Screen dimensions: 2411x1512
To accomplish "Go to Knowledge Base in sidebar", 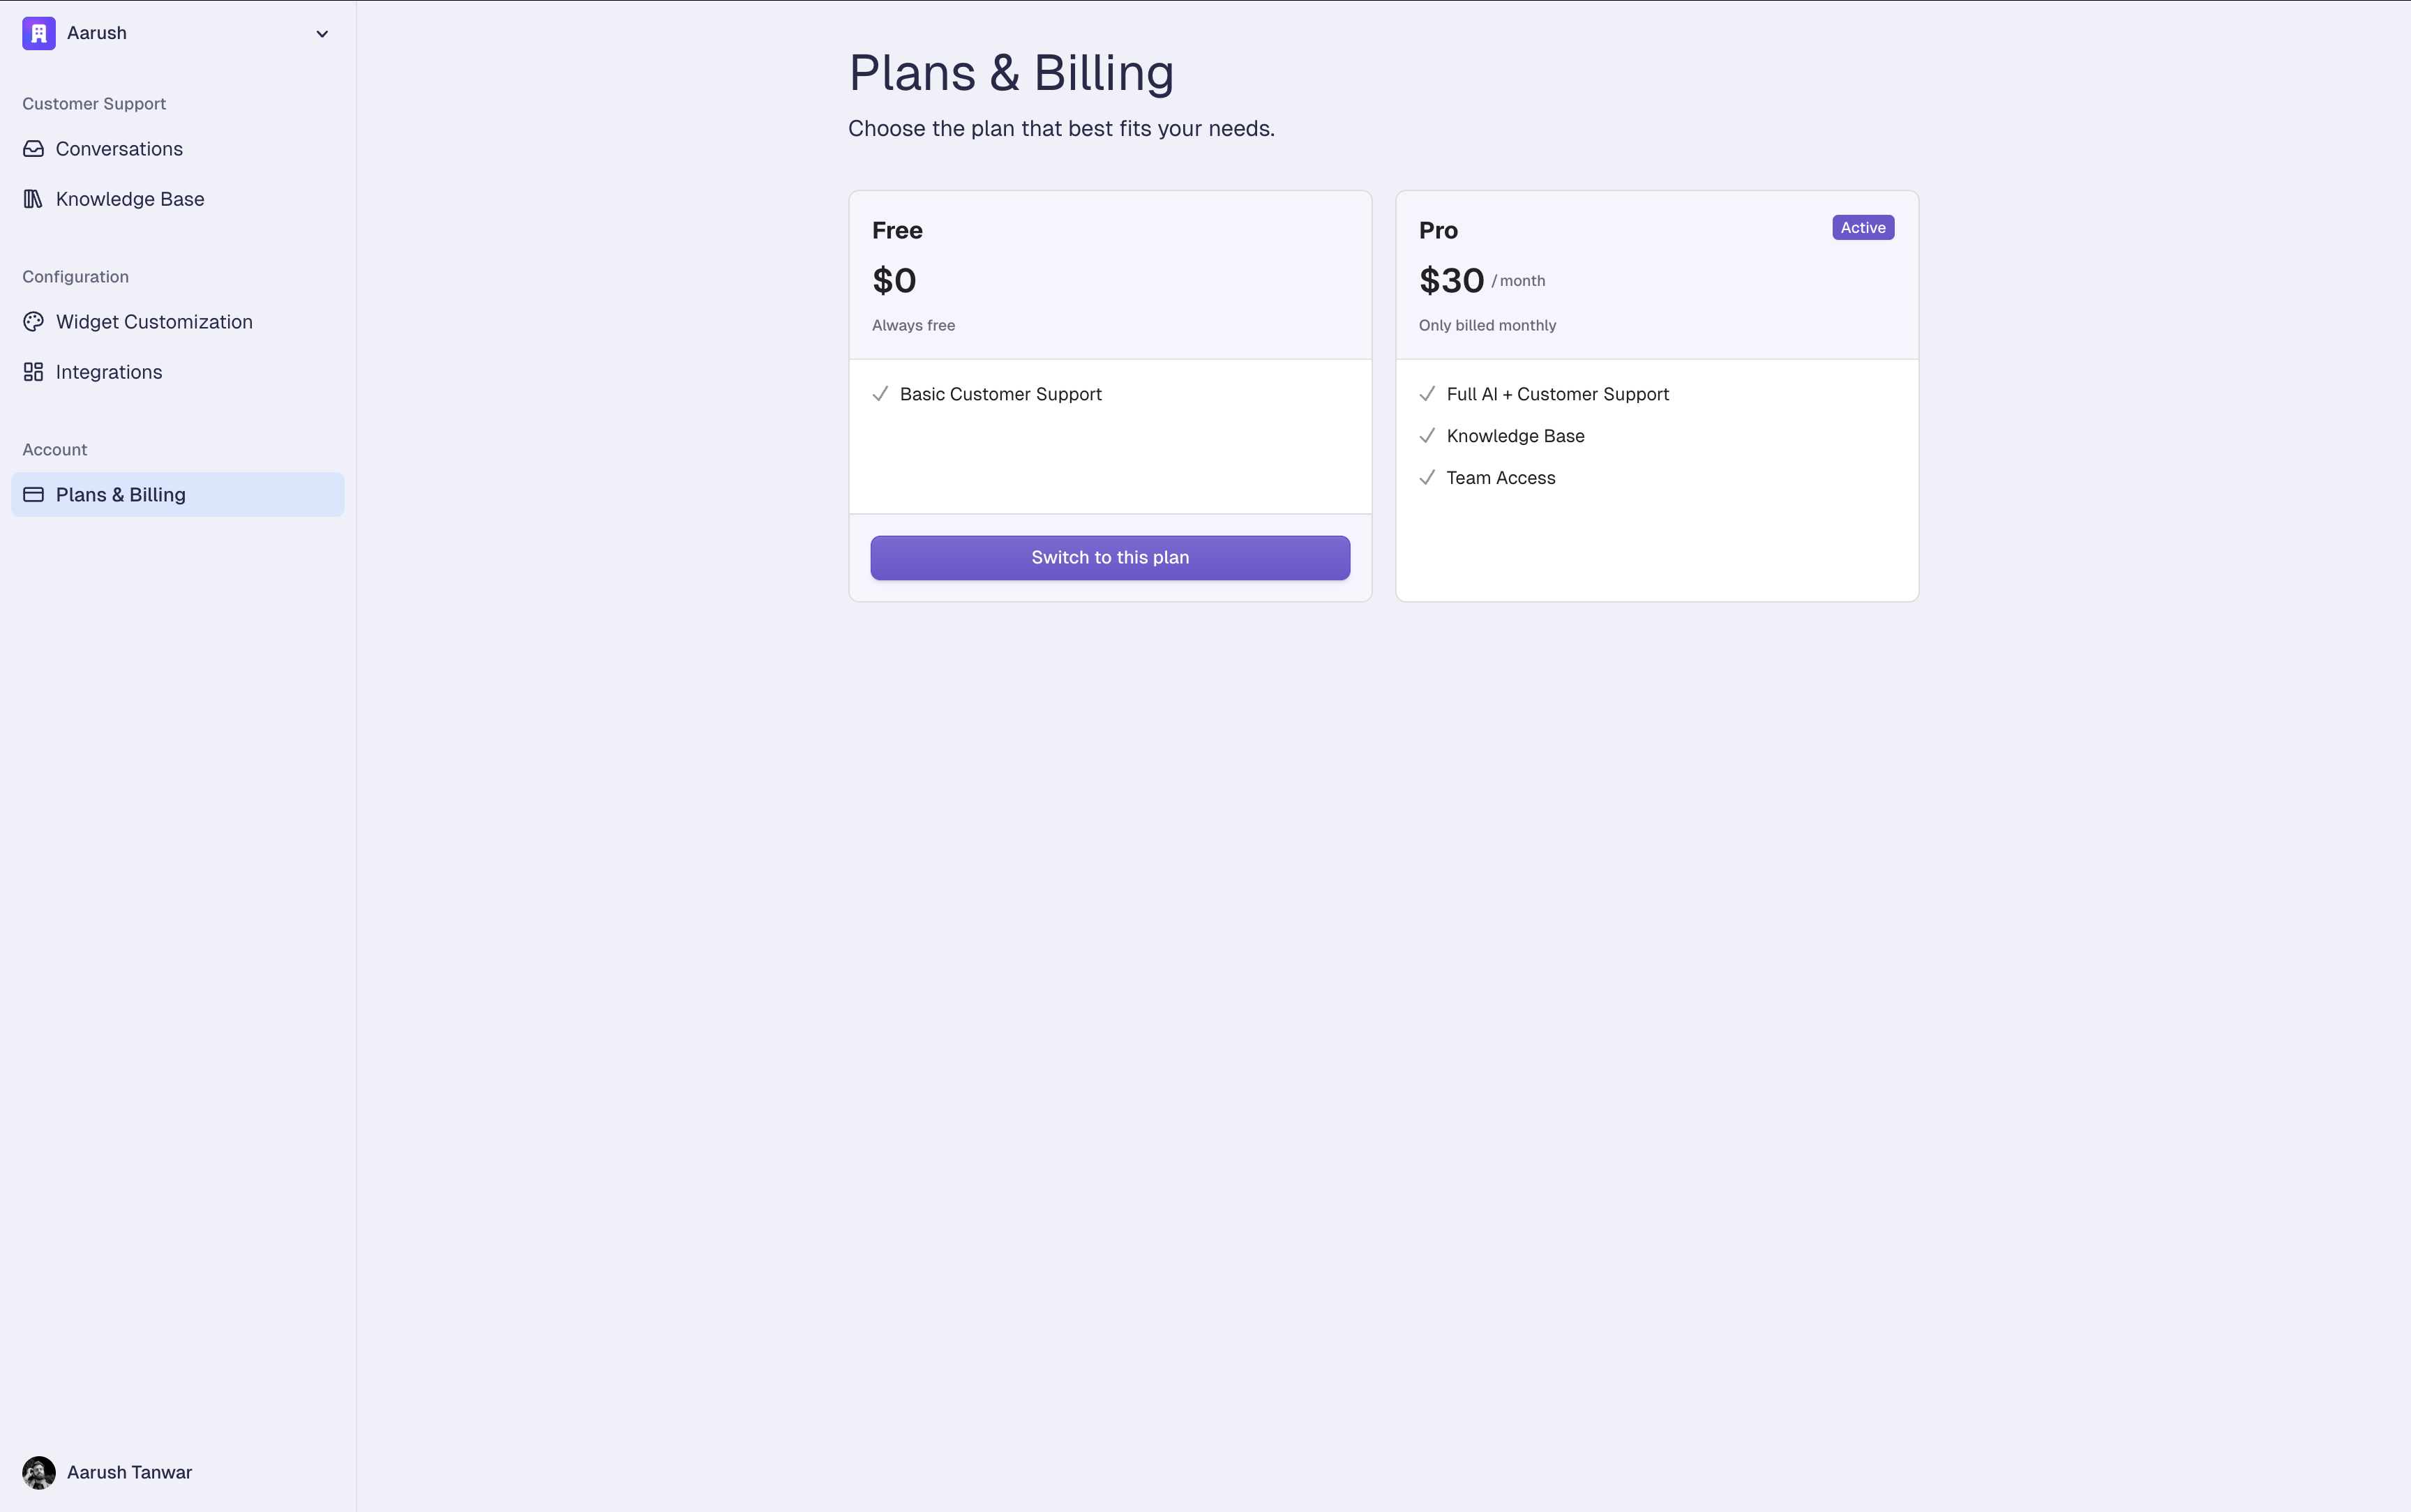I will [x=130, y=199].
